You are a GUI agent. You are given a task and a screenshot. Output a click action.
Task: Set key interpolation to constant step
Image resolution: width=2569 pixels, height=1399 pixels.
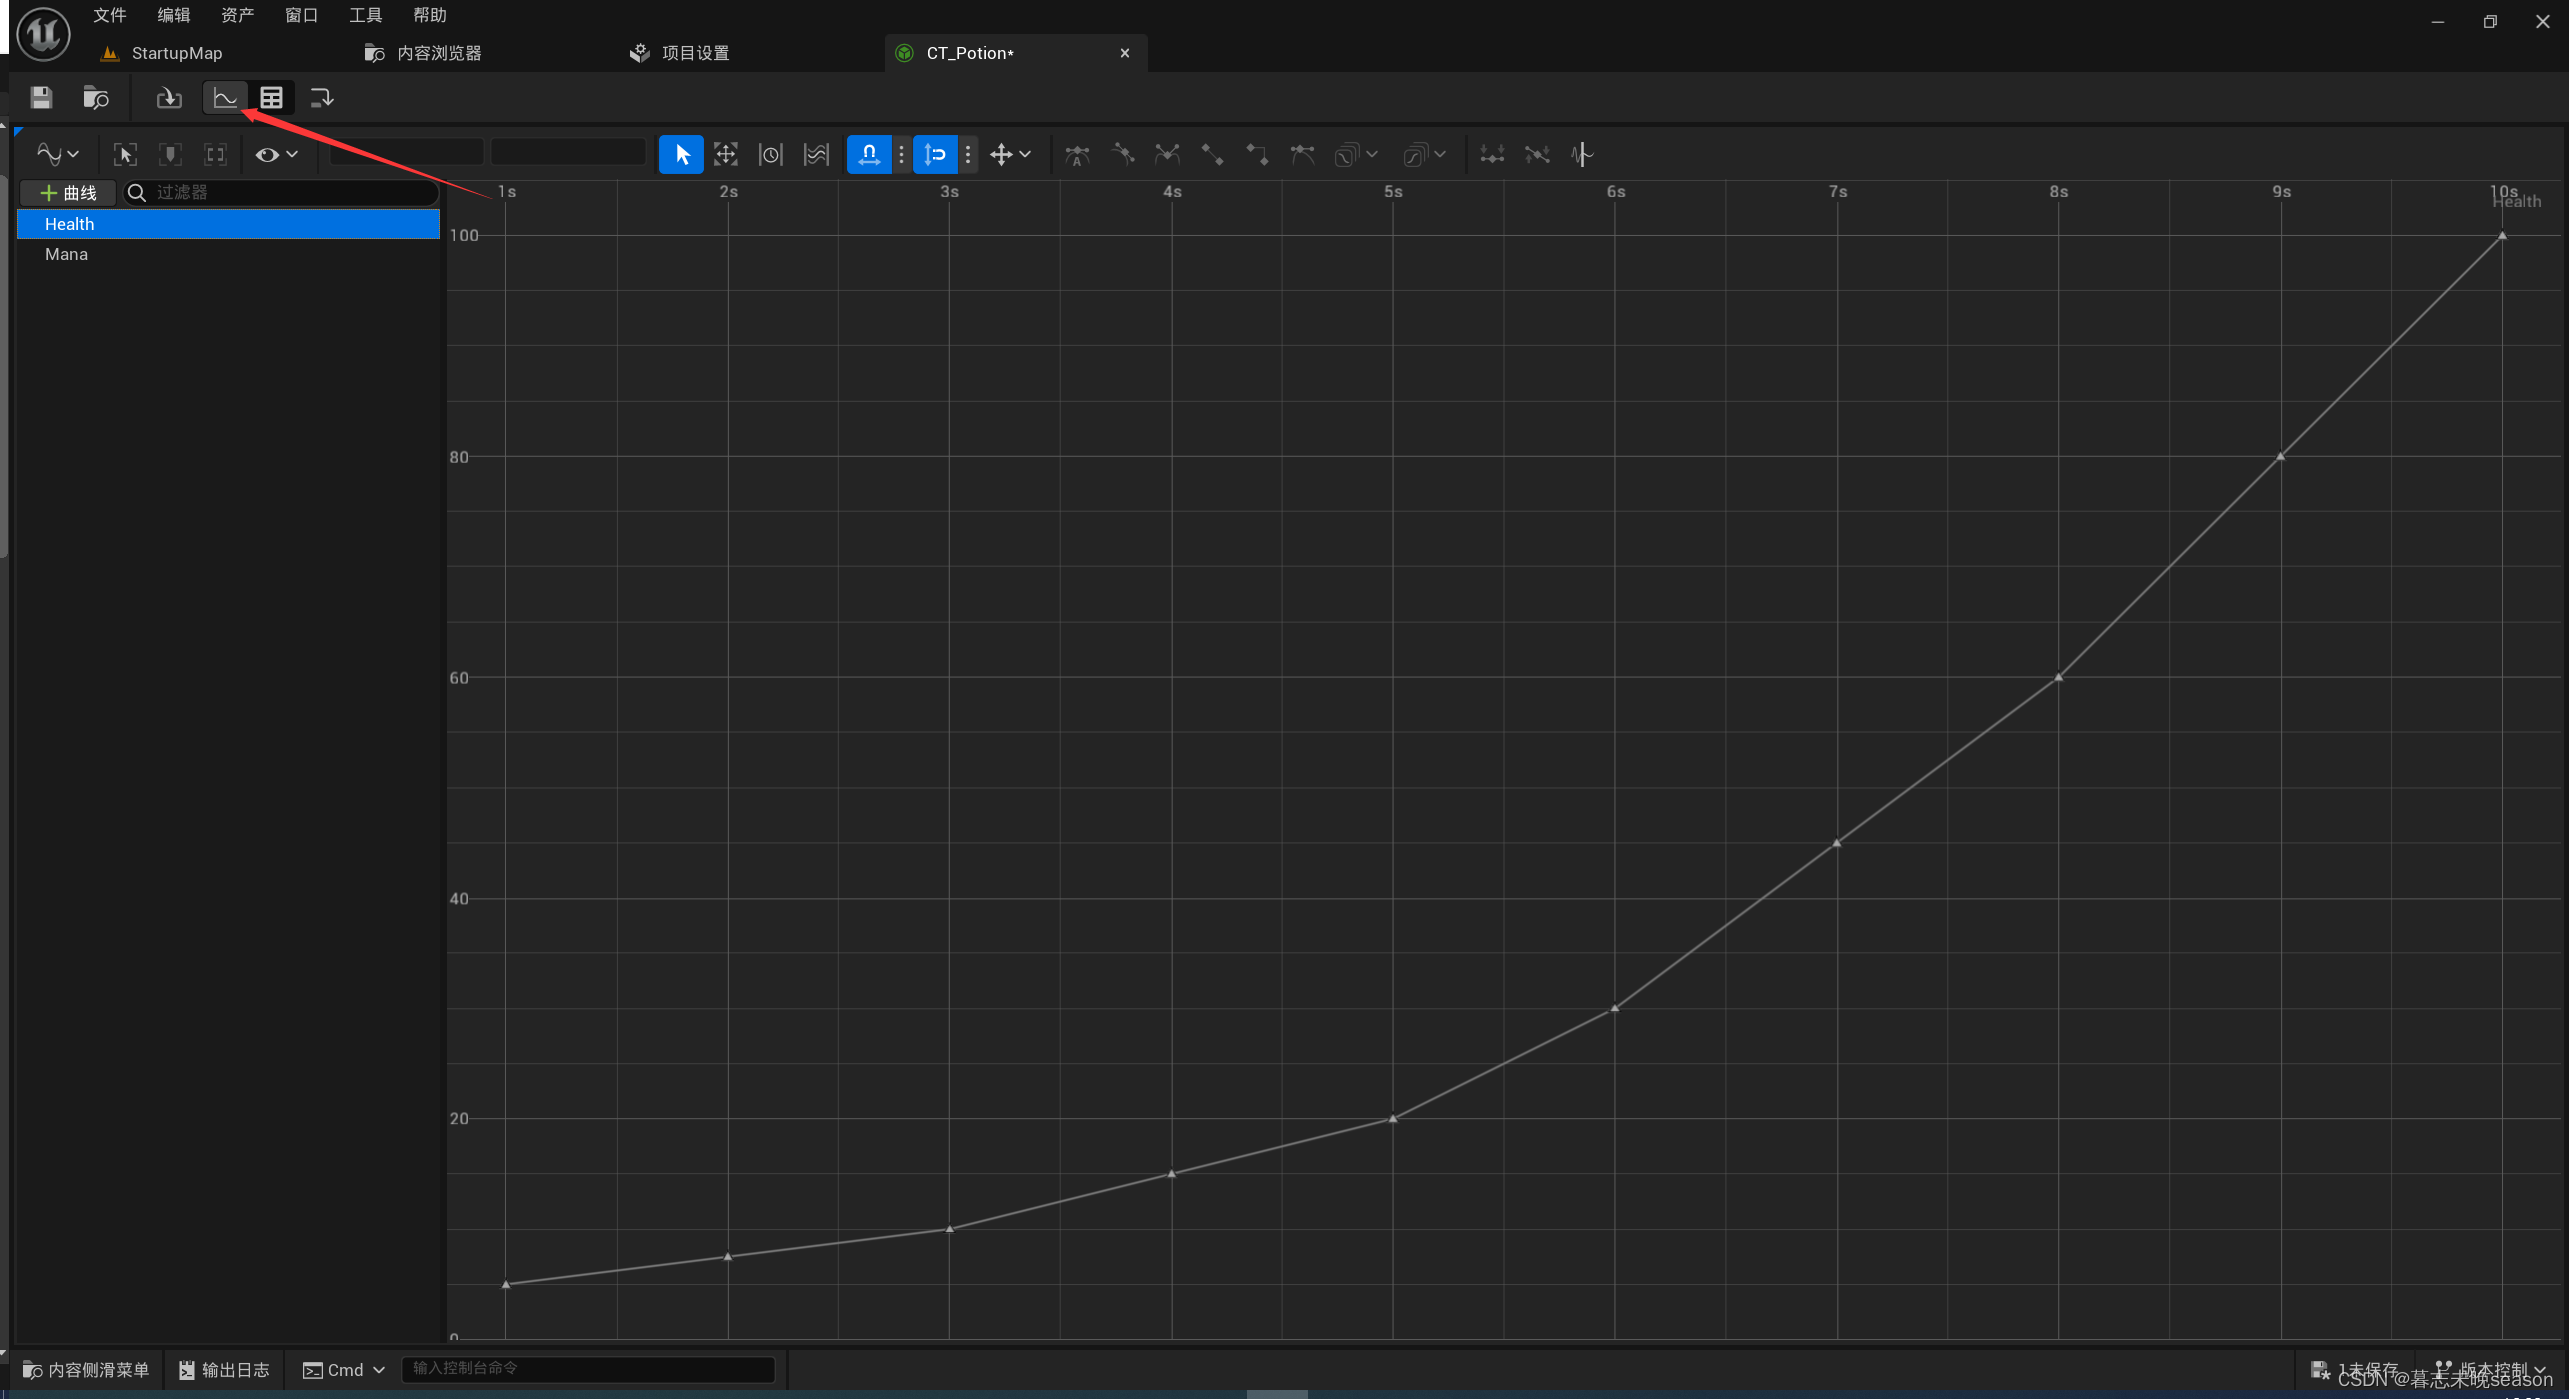pyautogui.click(x=1257, y=154)
